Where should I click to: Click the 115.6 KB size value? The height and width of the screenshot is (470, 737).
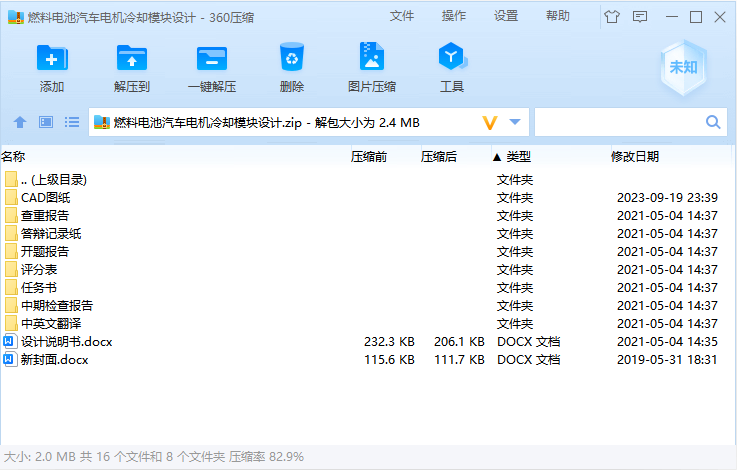tap(389, 360)
